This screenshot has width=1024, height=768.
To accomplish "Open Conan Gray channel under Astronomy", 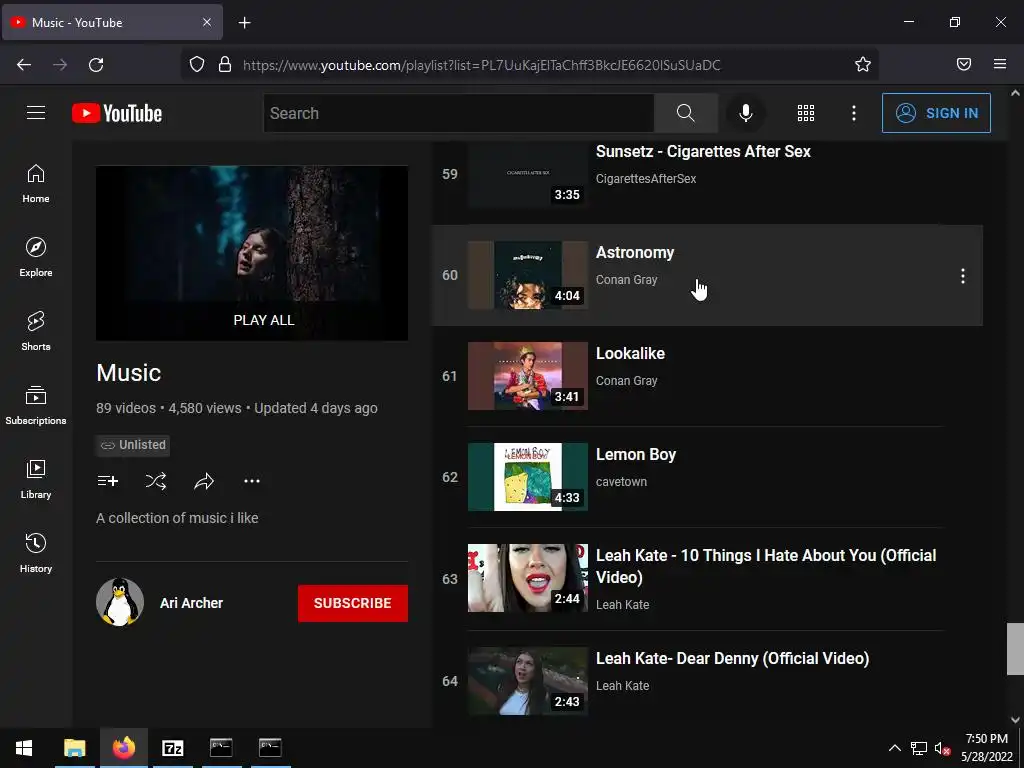I will click(626, 280).
